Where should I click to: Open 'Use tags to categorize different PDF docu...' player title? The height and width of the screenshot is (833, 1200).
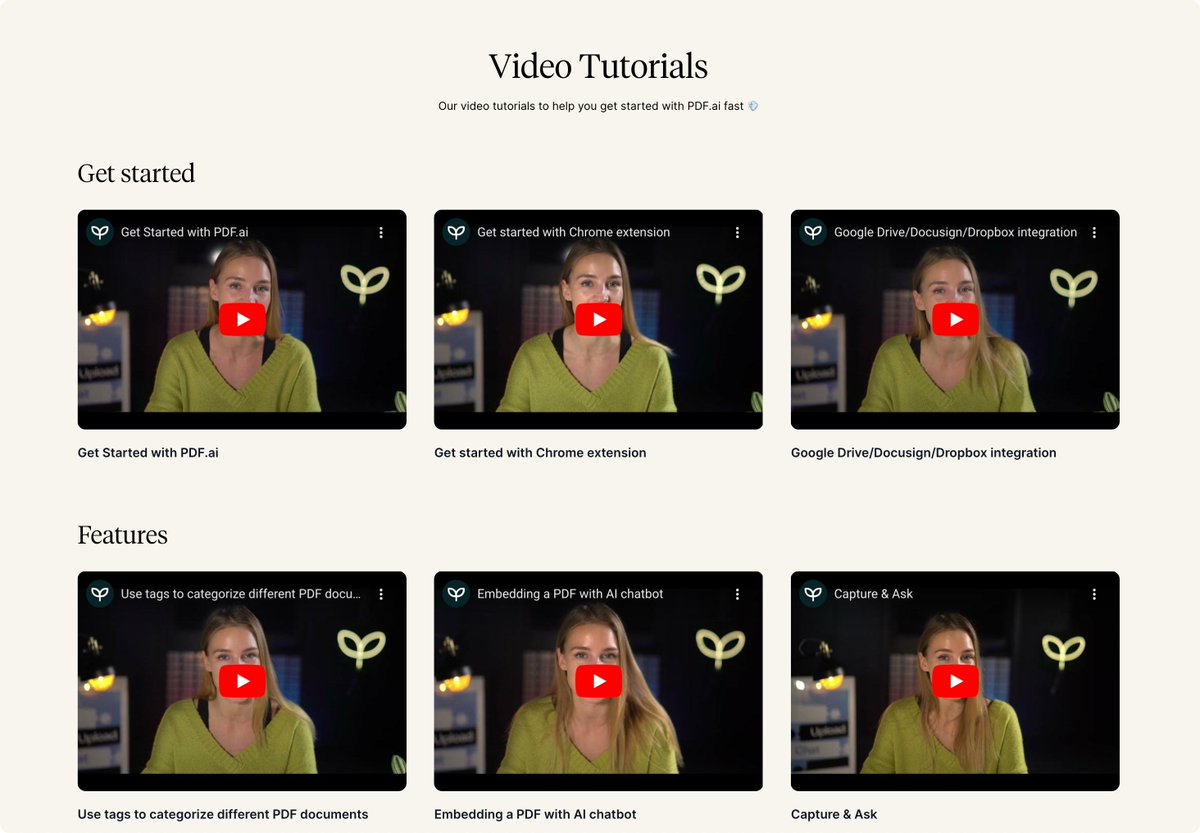tap(241, 594)
